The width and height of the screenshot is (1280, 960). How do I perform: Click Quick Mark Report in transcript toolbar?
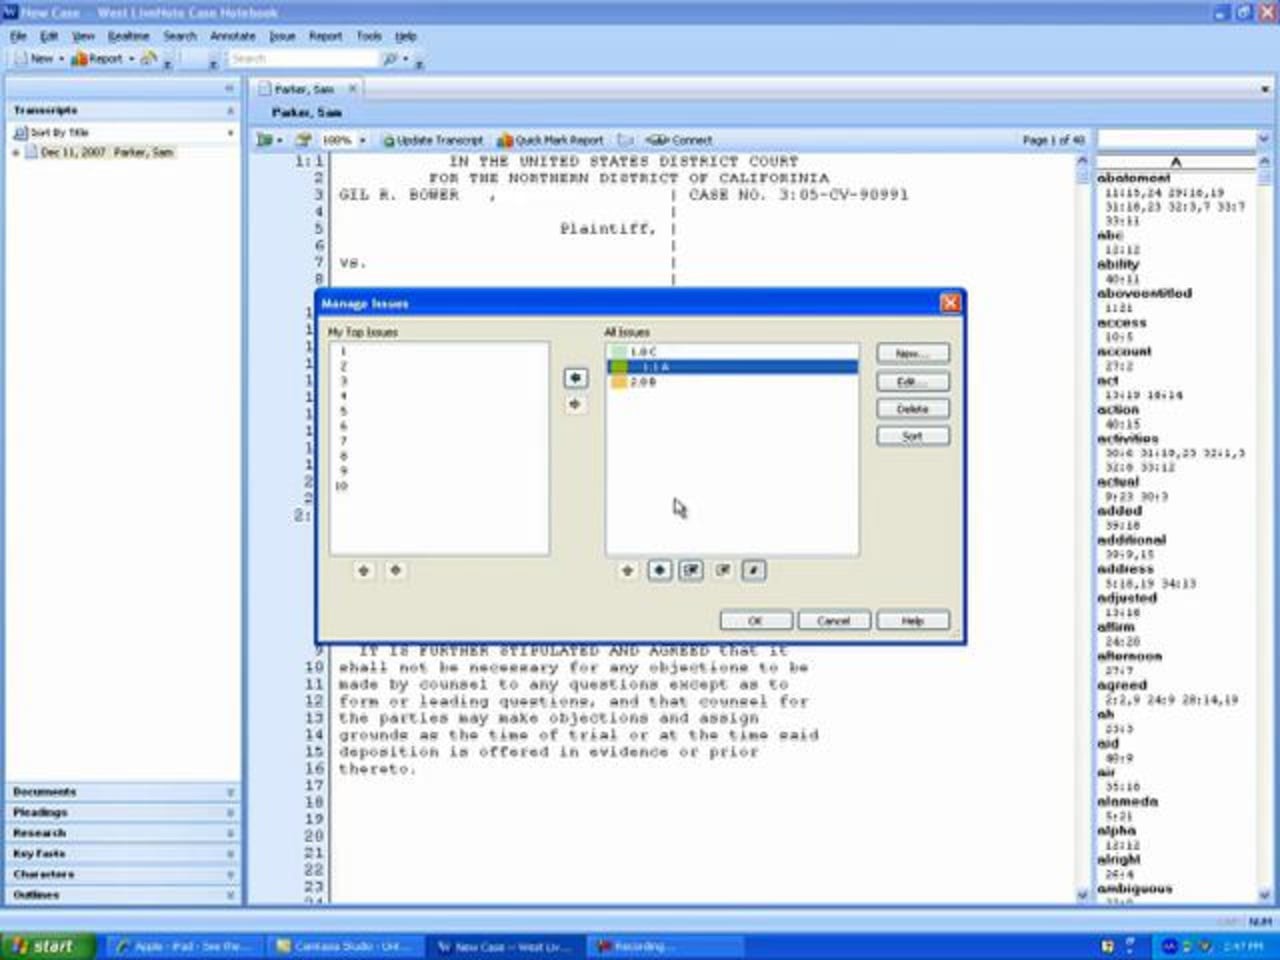551,140
